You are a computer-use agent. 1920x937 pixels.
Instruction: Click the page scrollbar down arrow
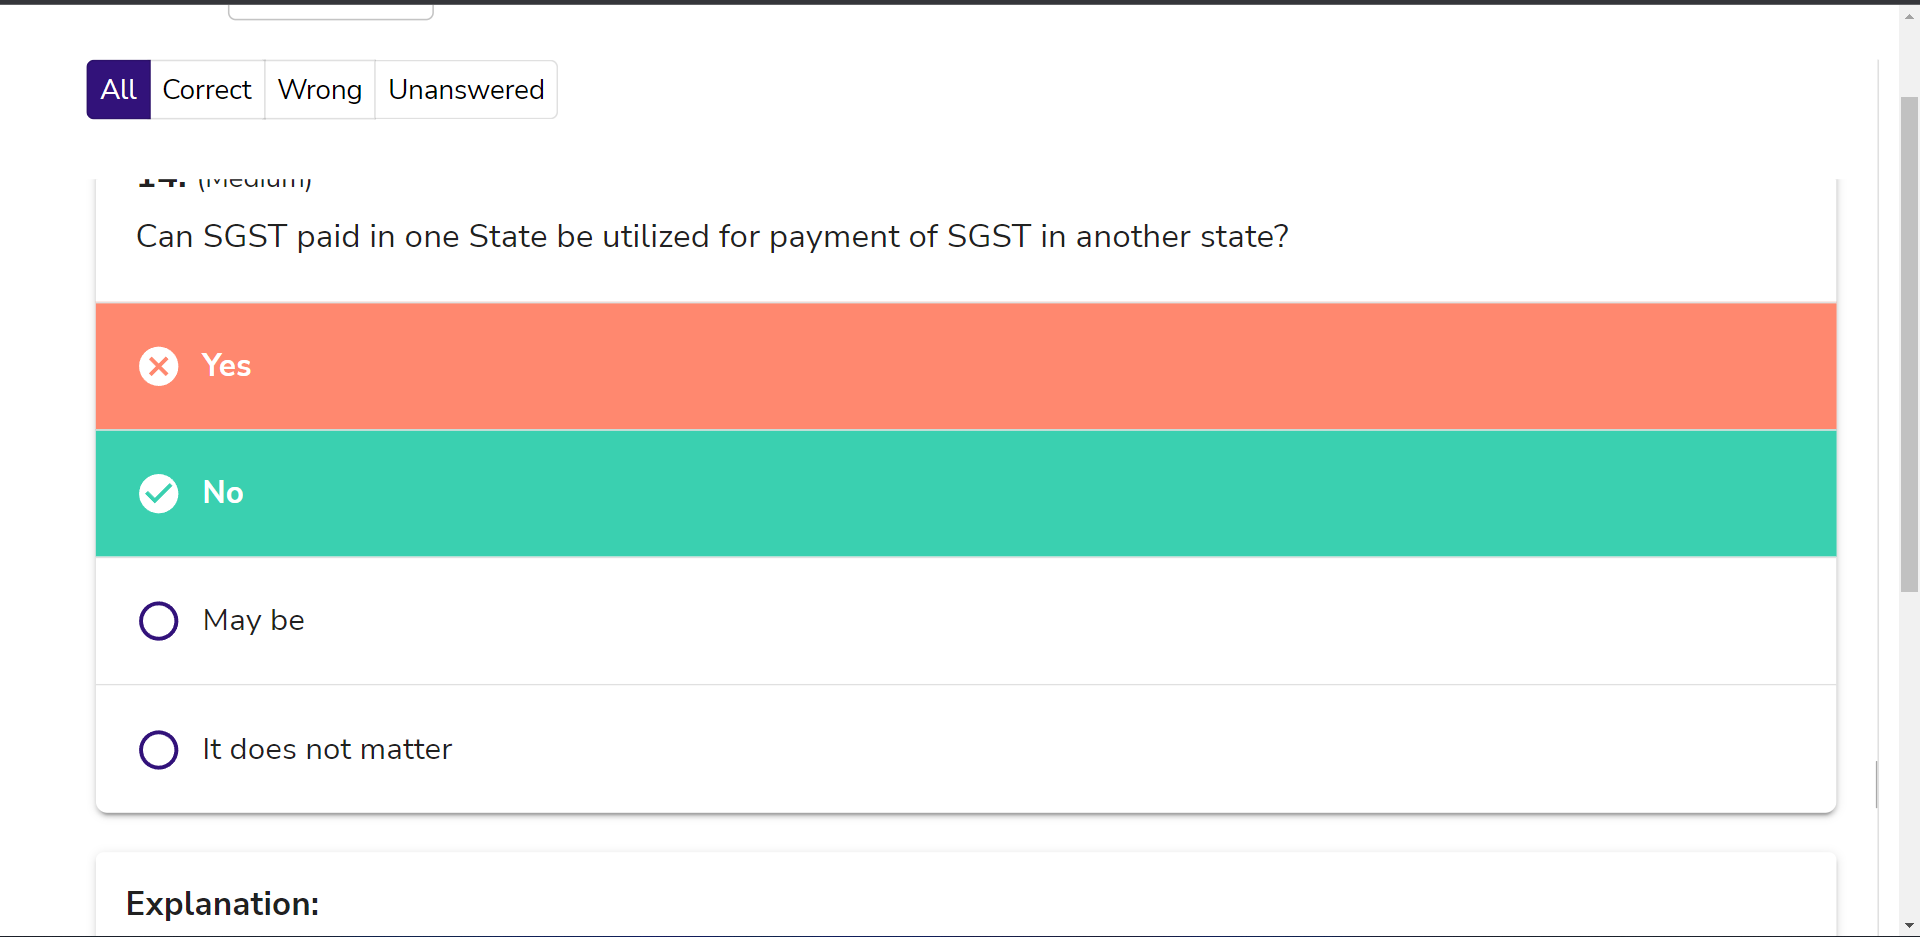click(x=1909, y=926)
